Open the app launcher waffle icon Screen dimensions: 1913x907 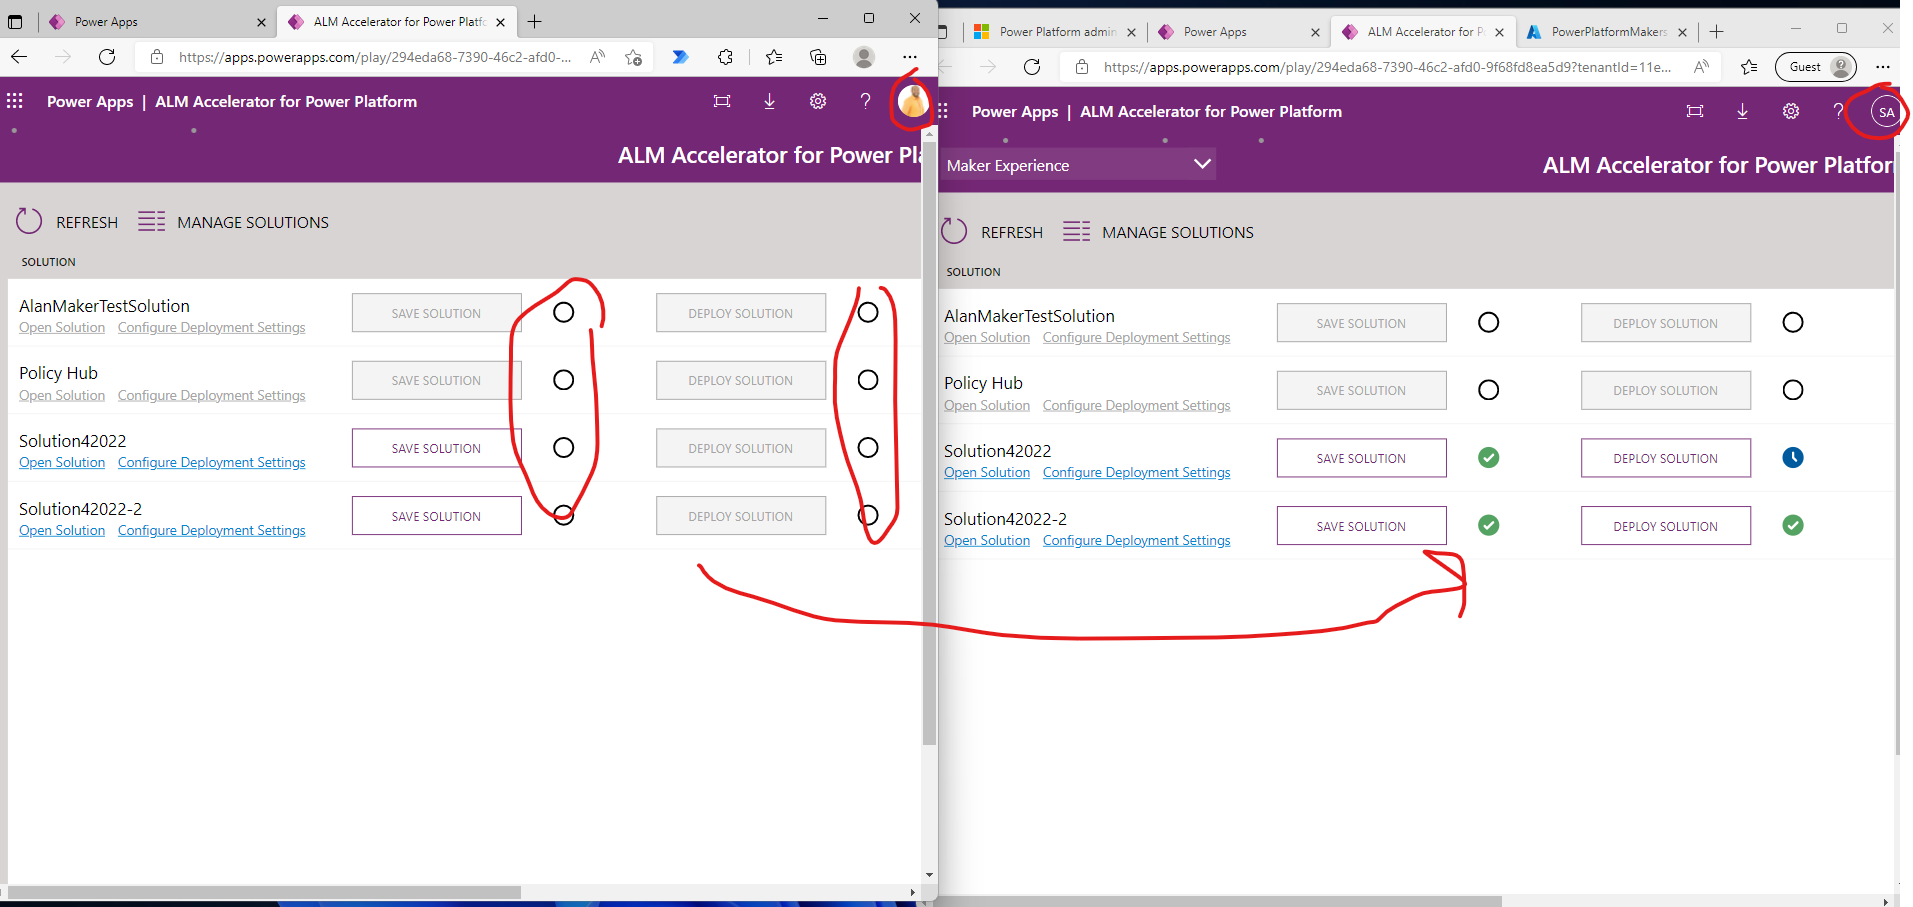point(14,101)
